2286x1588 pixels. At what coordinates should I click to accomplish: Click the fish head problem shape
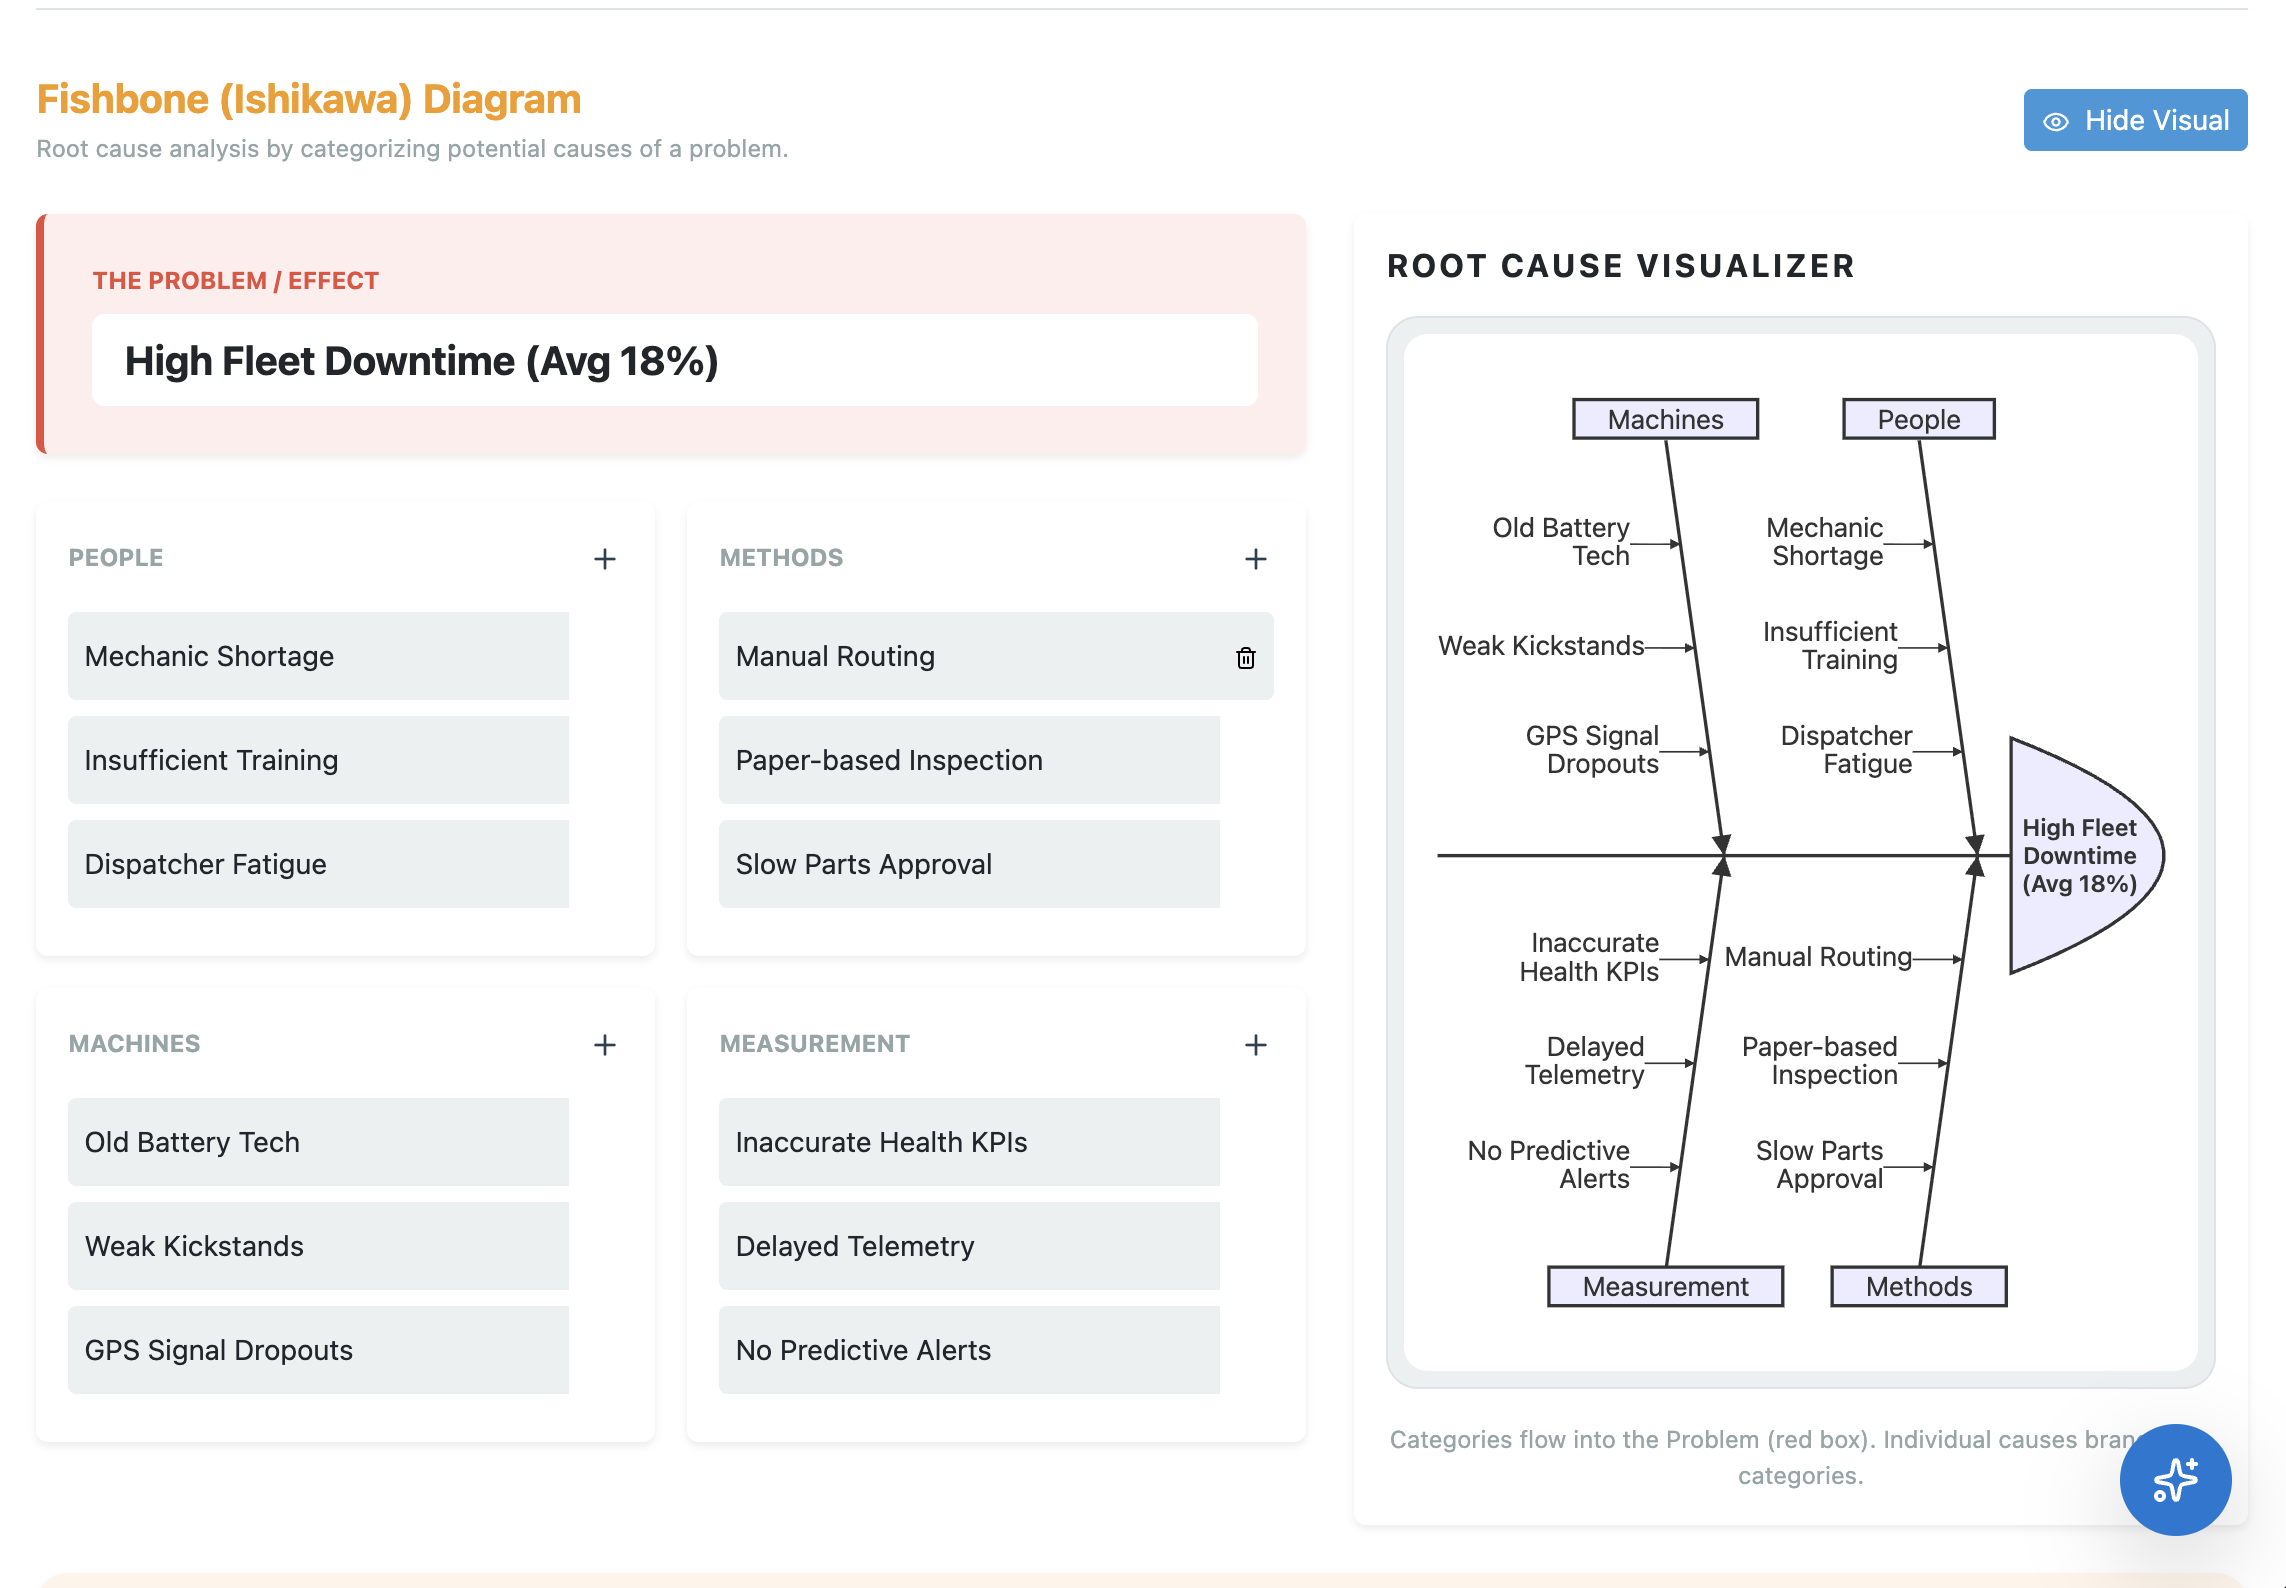2078,856
